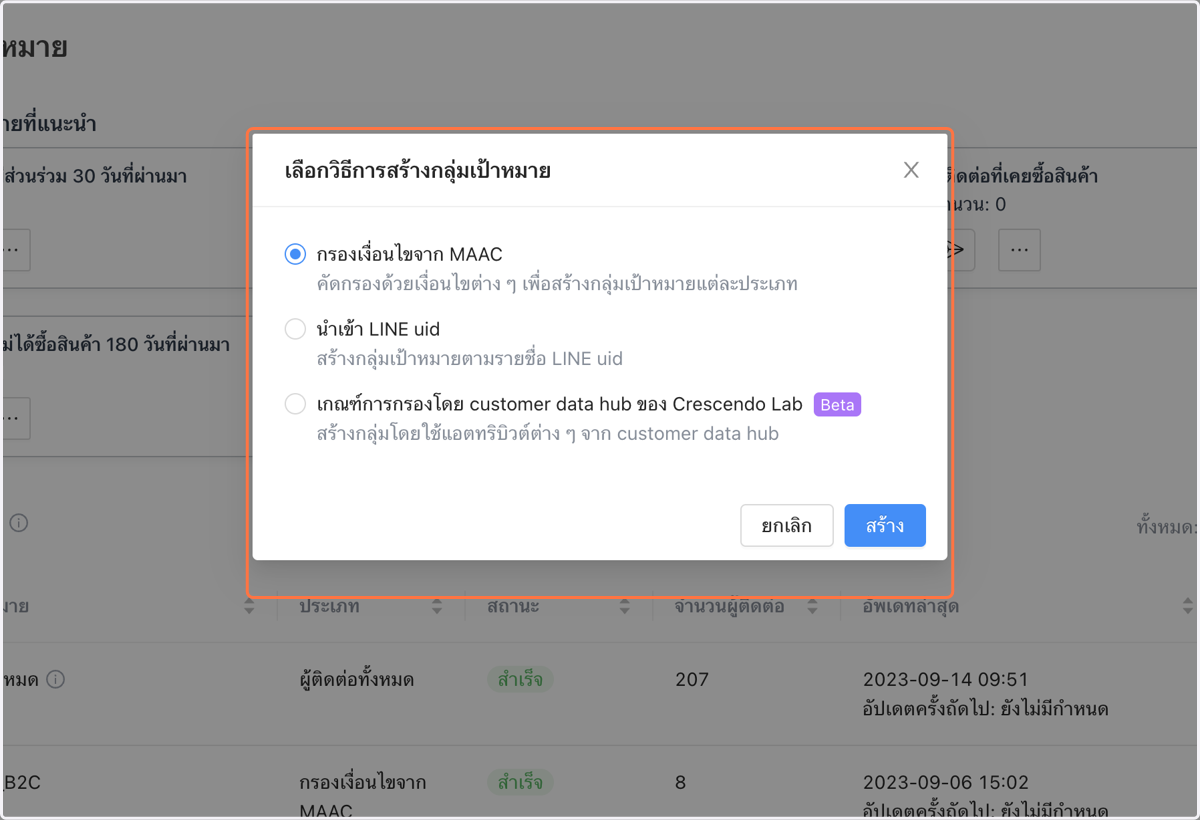Sort by the ประเภท column arrows
Image resolution: width=1200 pixels, height=820 pixels.
(x=437, y=606)
